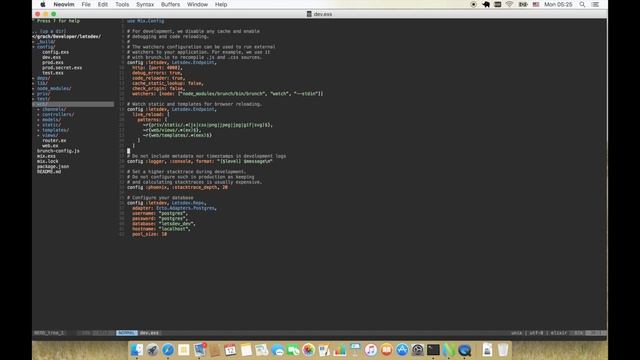Open Keynote from the dock
Viewport: 640px width, 360px height.
coord(355,349)
